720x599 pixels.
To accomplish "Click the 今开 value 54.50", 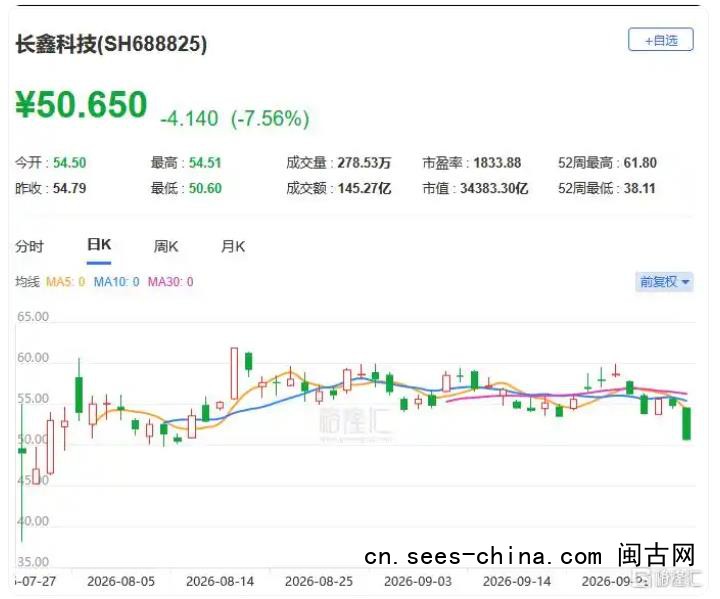I will [x=69, y=163].
